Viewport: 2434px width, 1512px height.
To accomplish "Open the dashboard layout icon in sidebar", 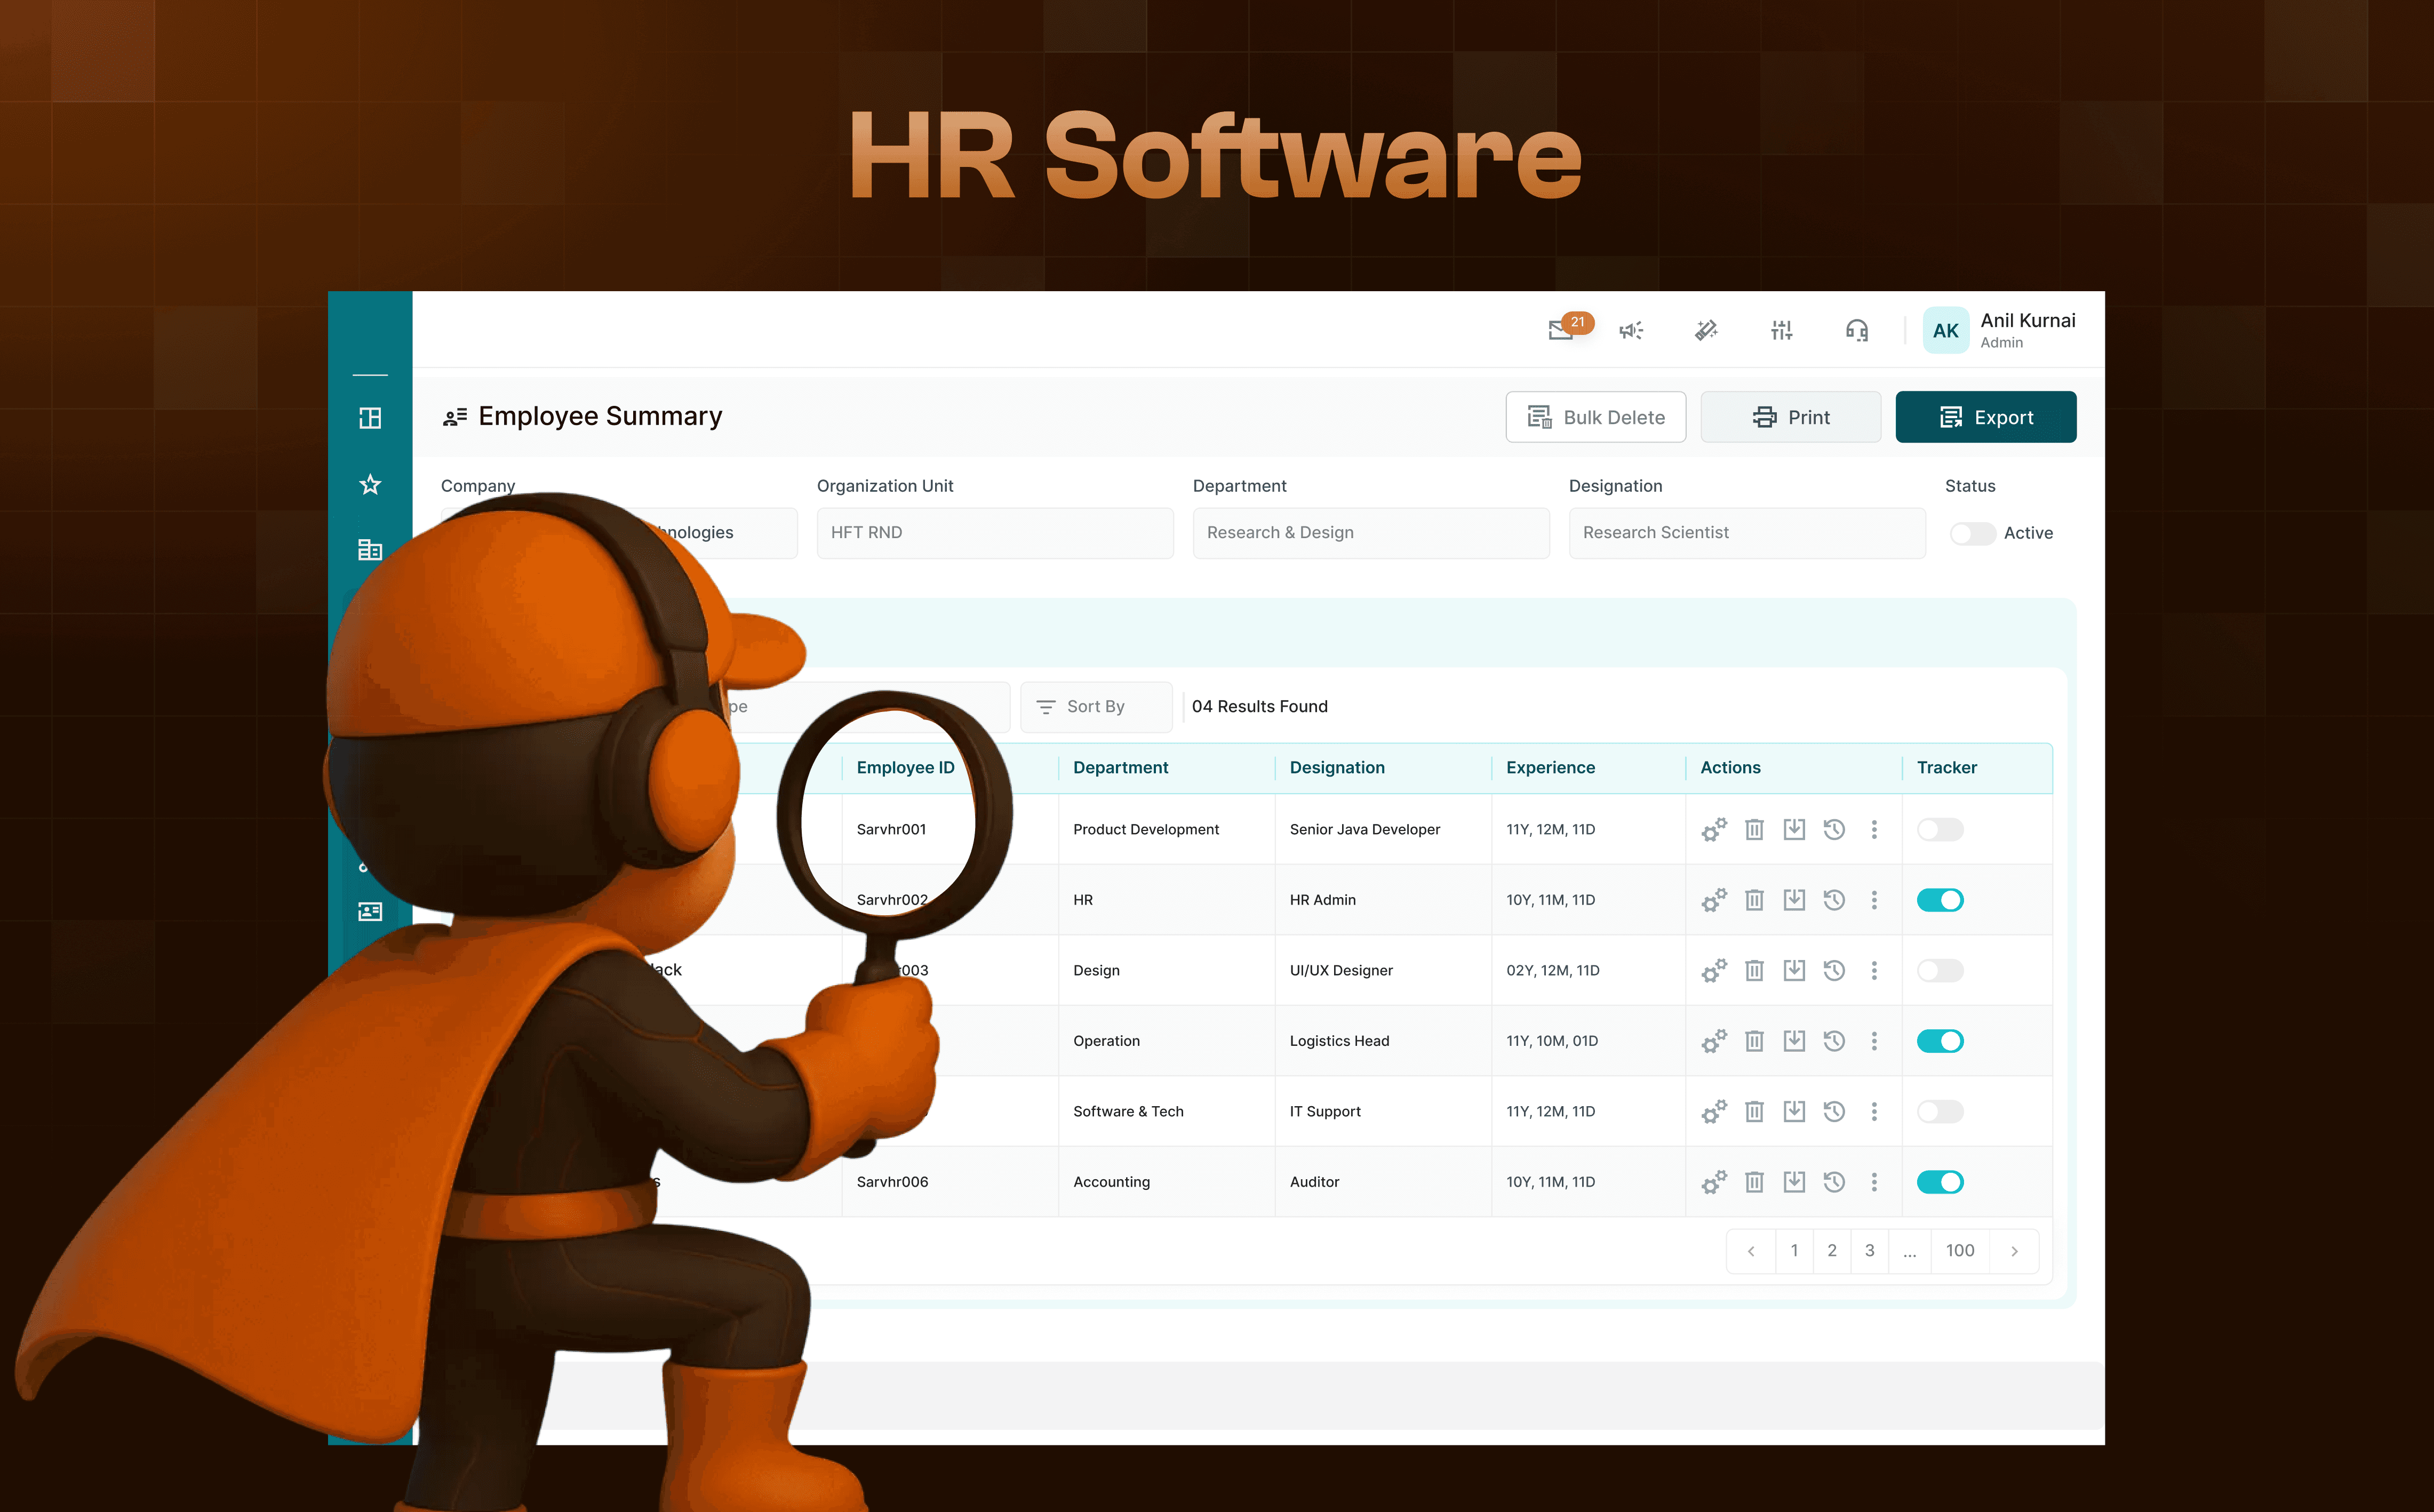I will (x=370, y=418).
